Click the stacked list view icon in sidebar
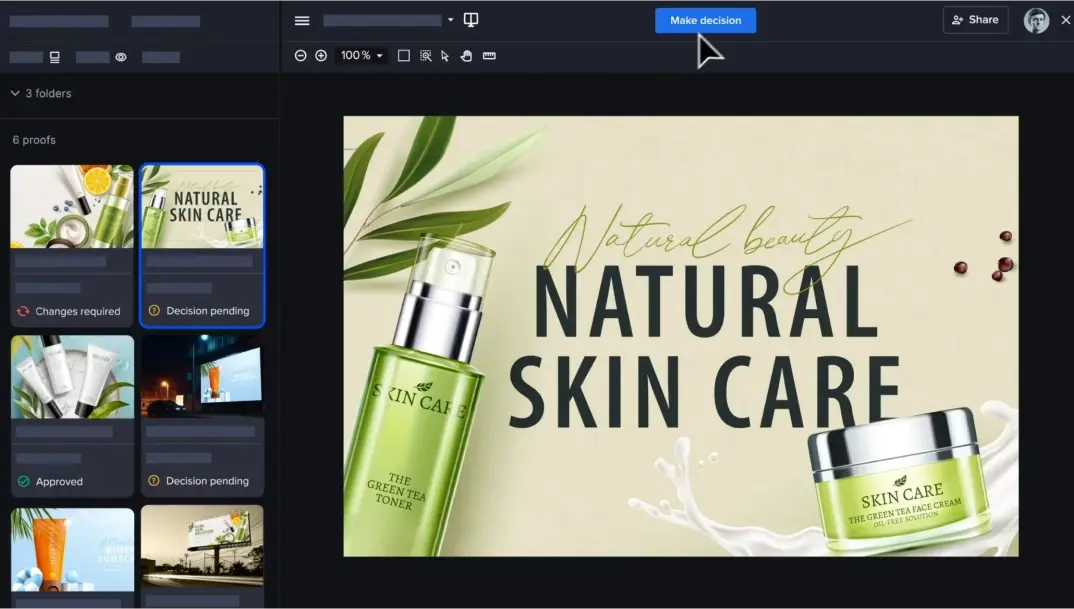This screenshot has height=609, width=1074. [x=55, y=58]
